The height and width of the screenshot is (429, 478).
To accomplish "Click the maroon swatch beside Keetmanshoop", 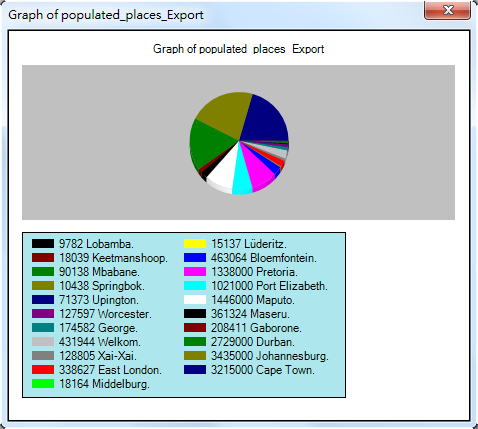I will [43, 258].
